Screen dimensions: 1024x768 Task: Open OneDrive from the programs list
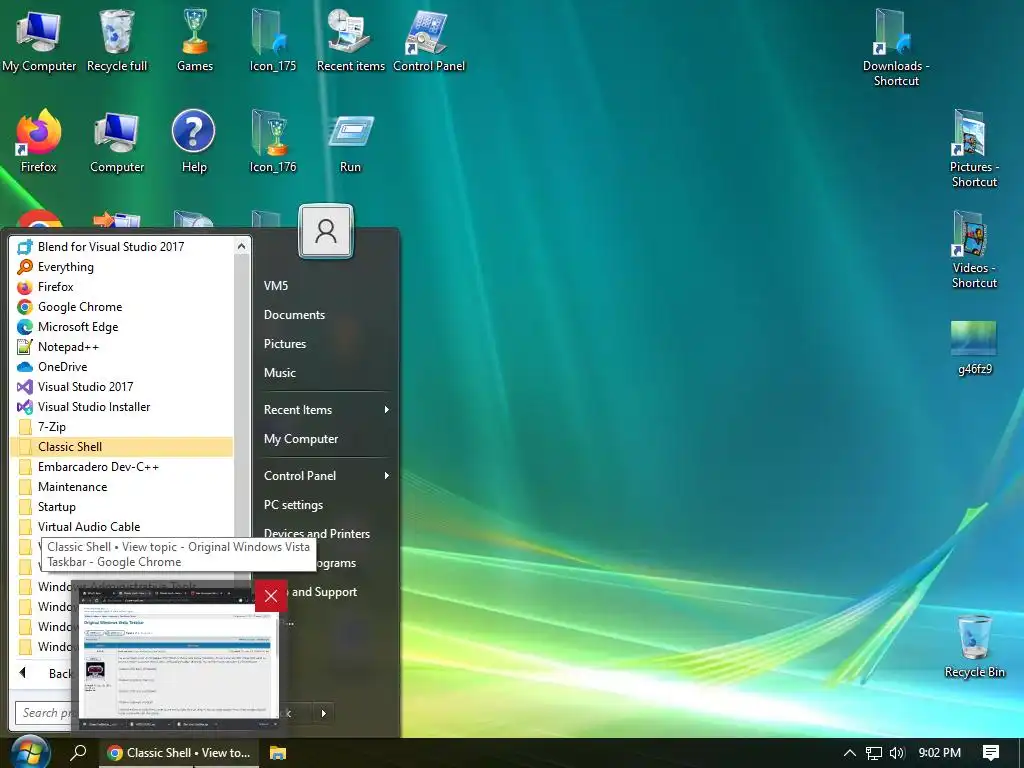click(x=122, y=366)
